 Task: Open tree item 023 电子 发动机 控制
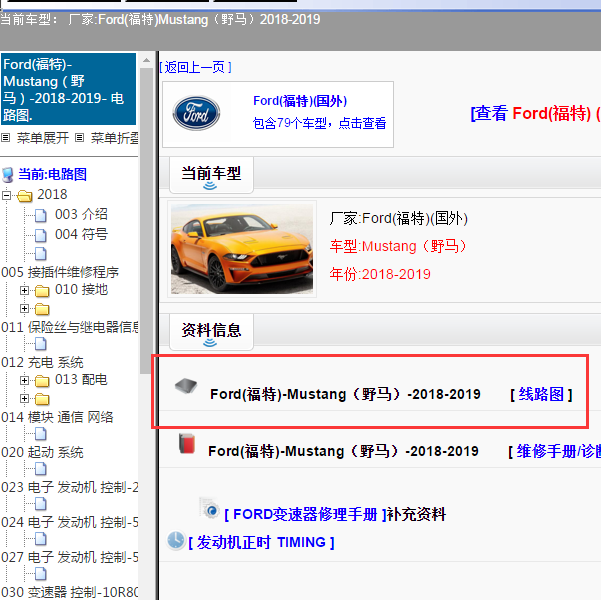pyautogui.click(x=69, y=487)
